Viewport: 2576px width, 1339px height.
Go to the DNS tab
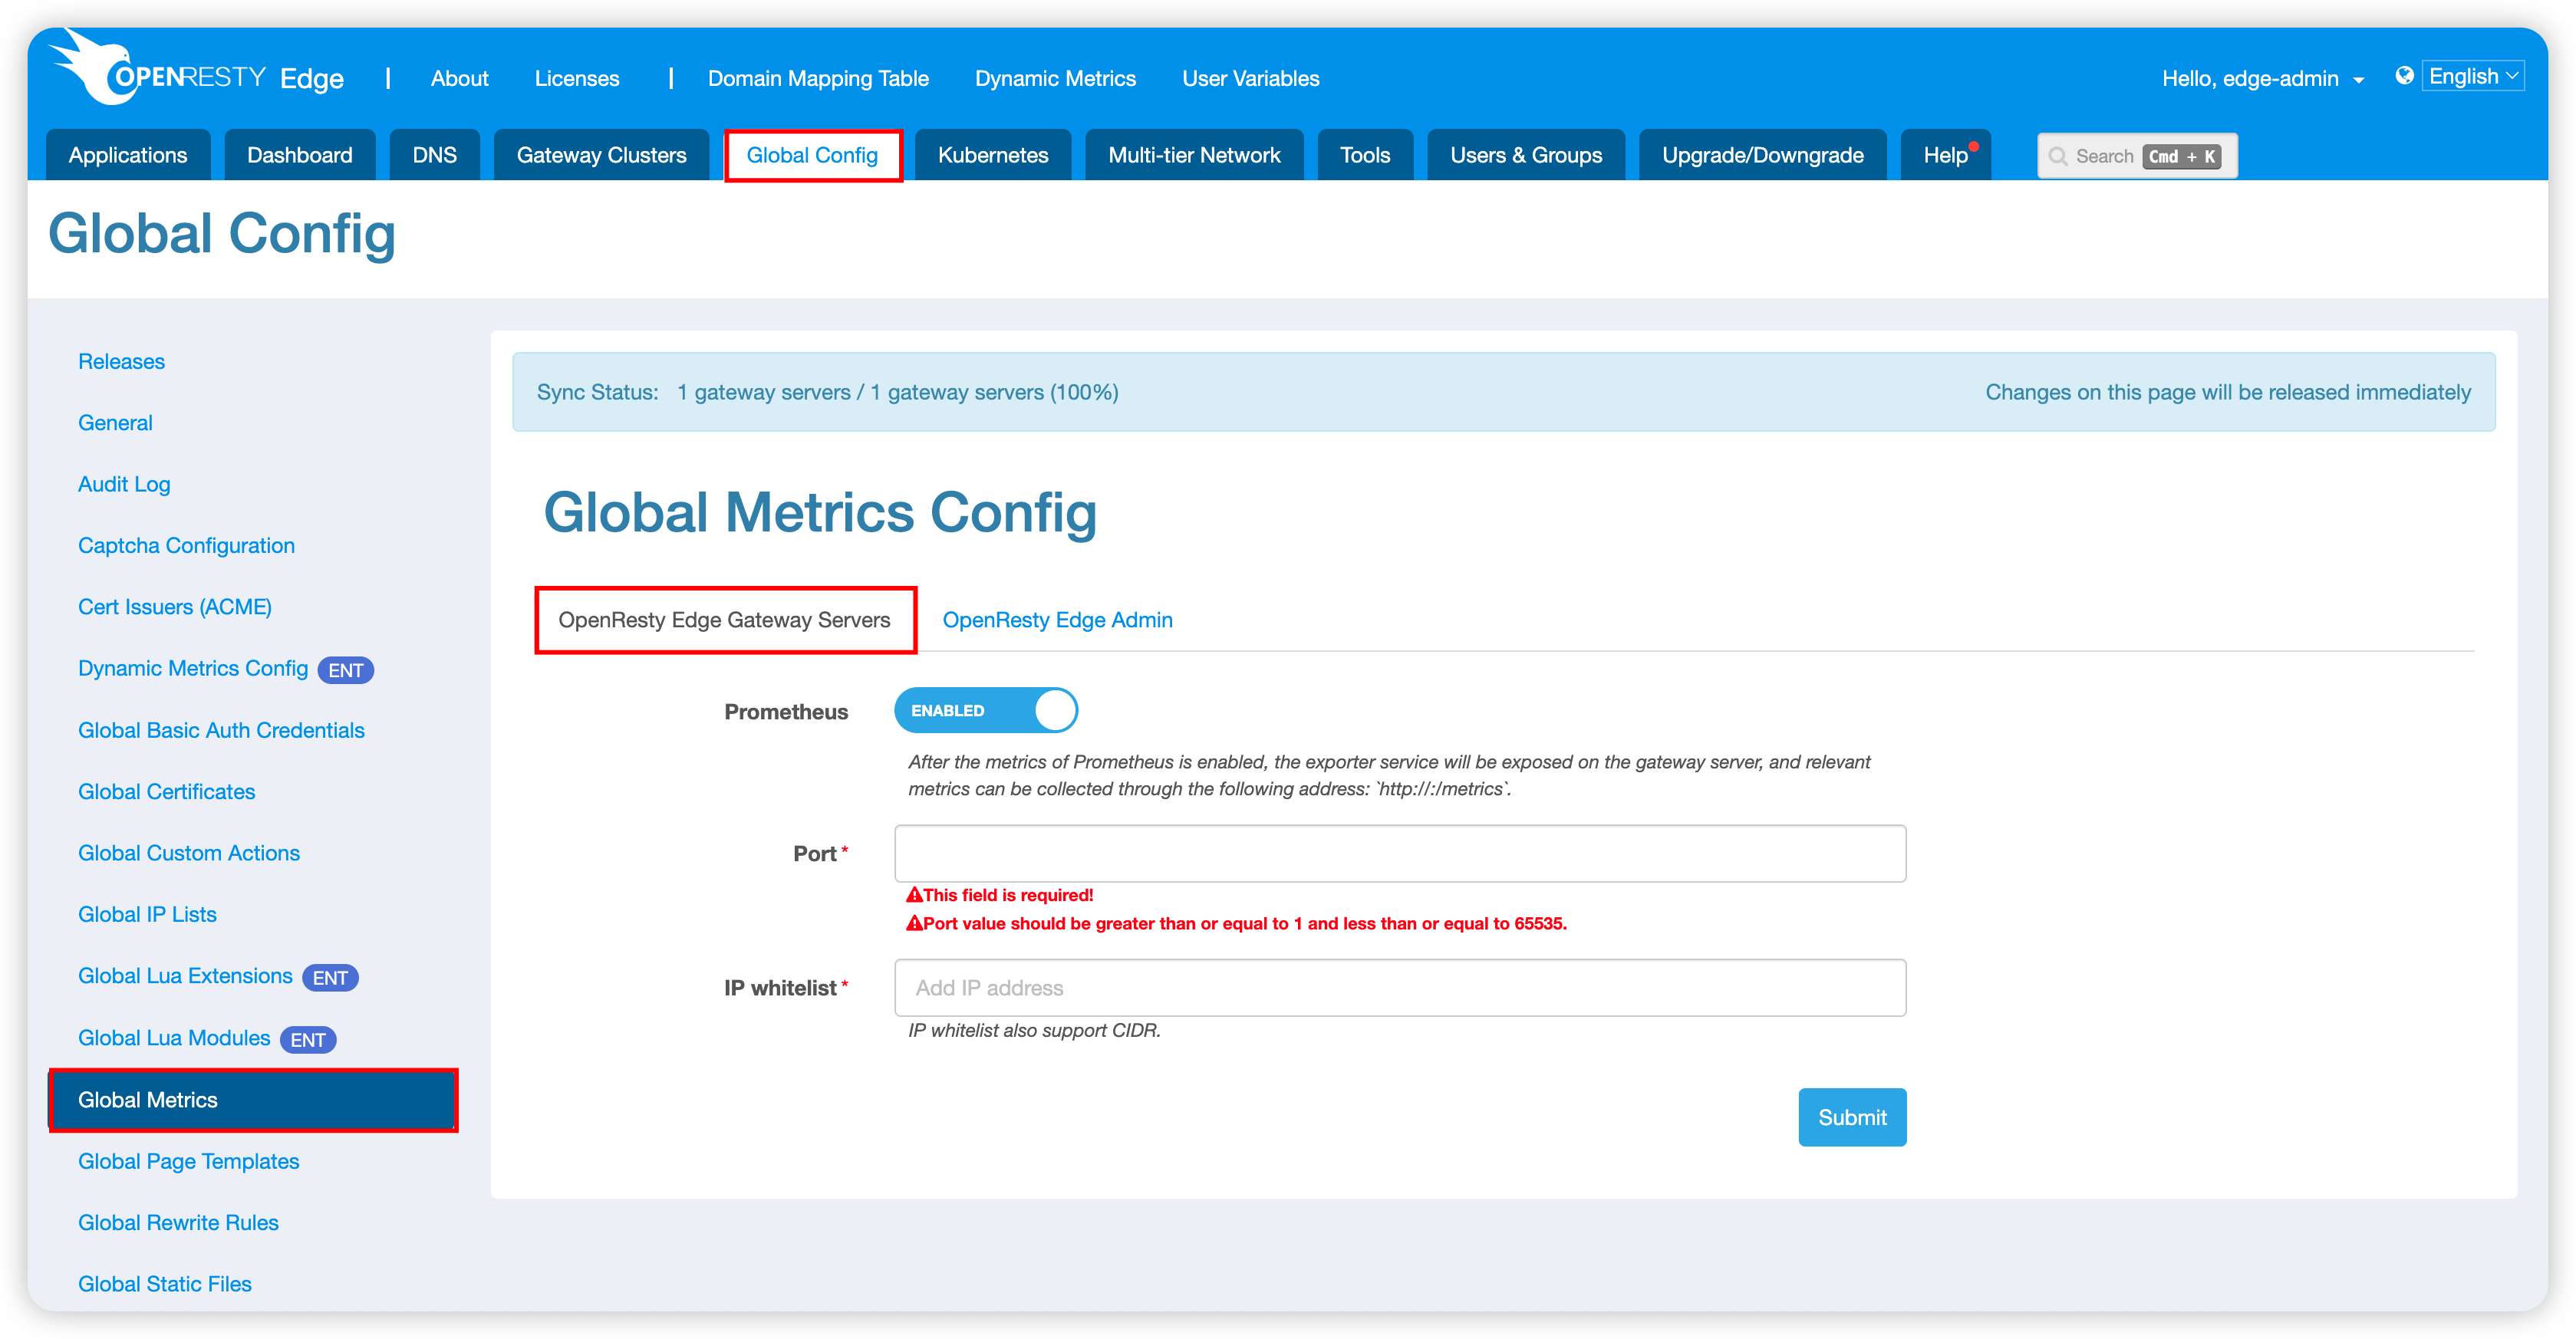coord(434,155)
